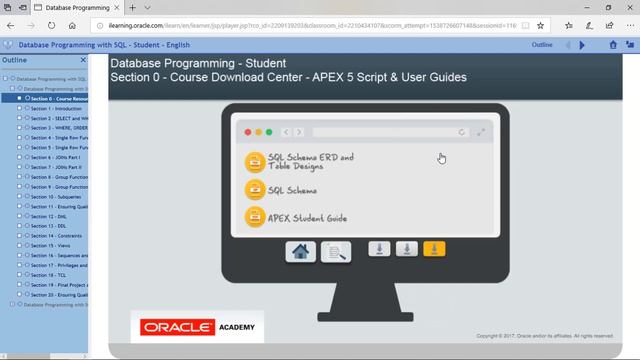Viewport: 640px width, 360px height.
Task: Click forward arrow in monitor mock browser
Action: 299,132
